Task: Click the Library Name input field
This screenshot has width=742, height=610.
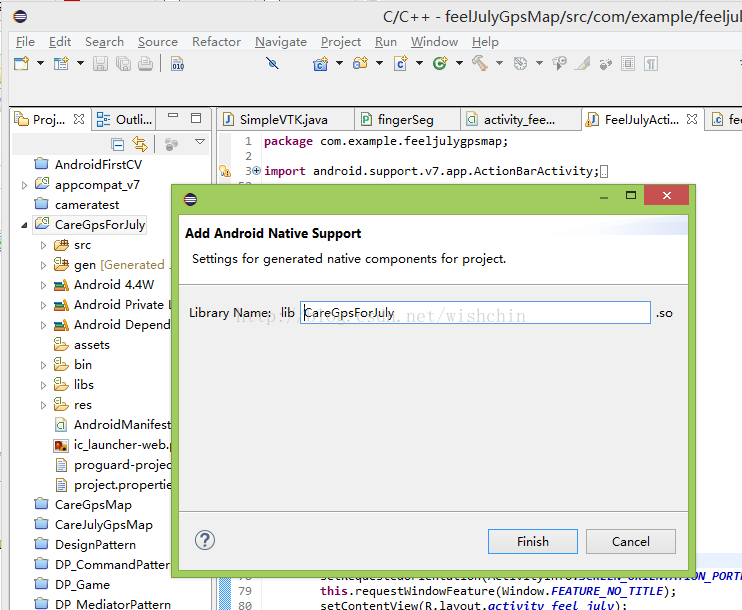Action: (475, 313)
